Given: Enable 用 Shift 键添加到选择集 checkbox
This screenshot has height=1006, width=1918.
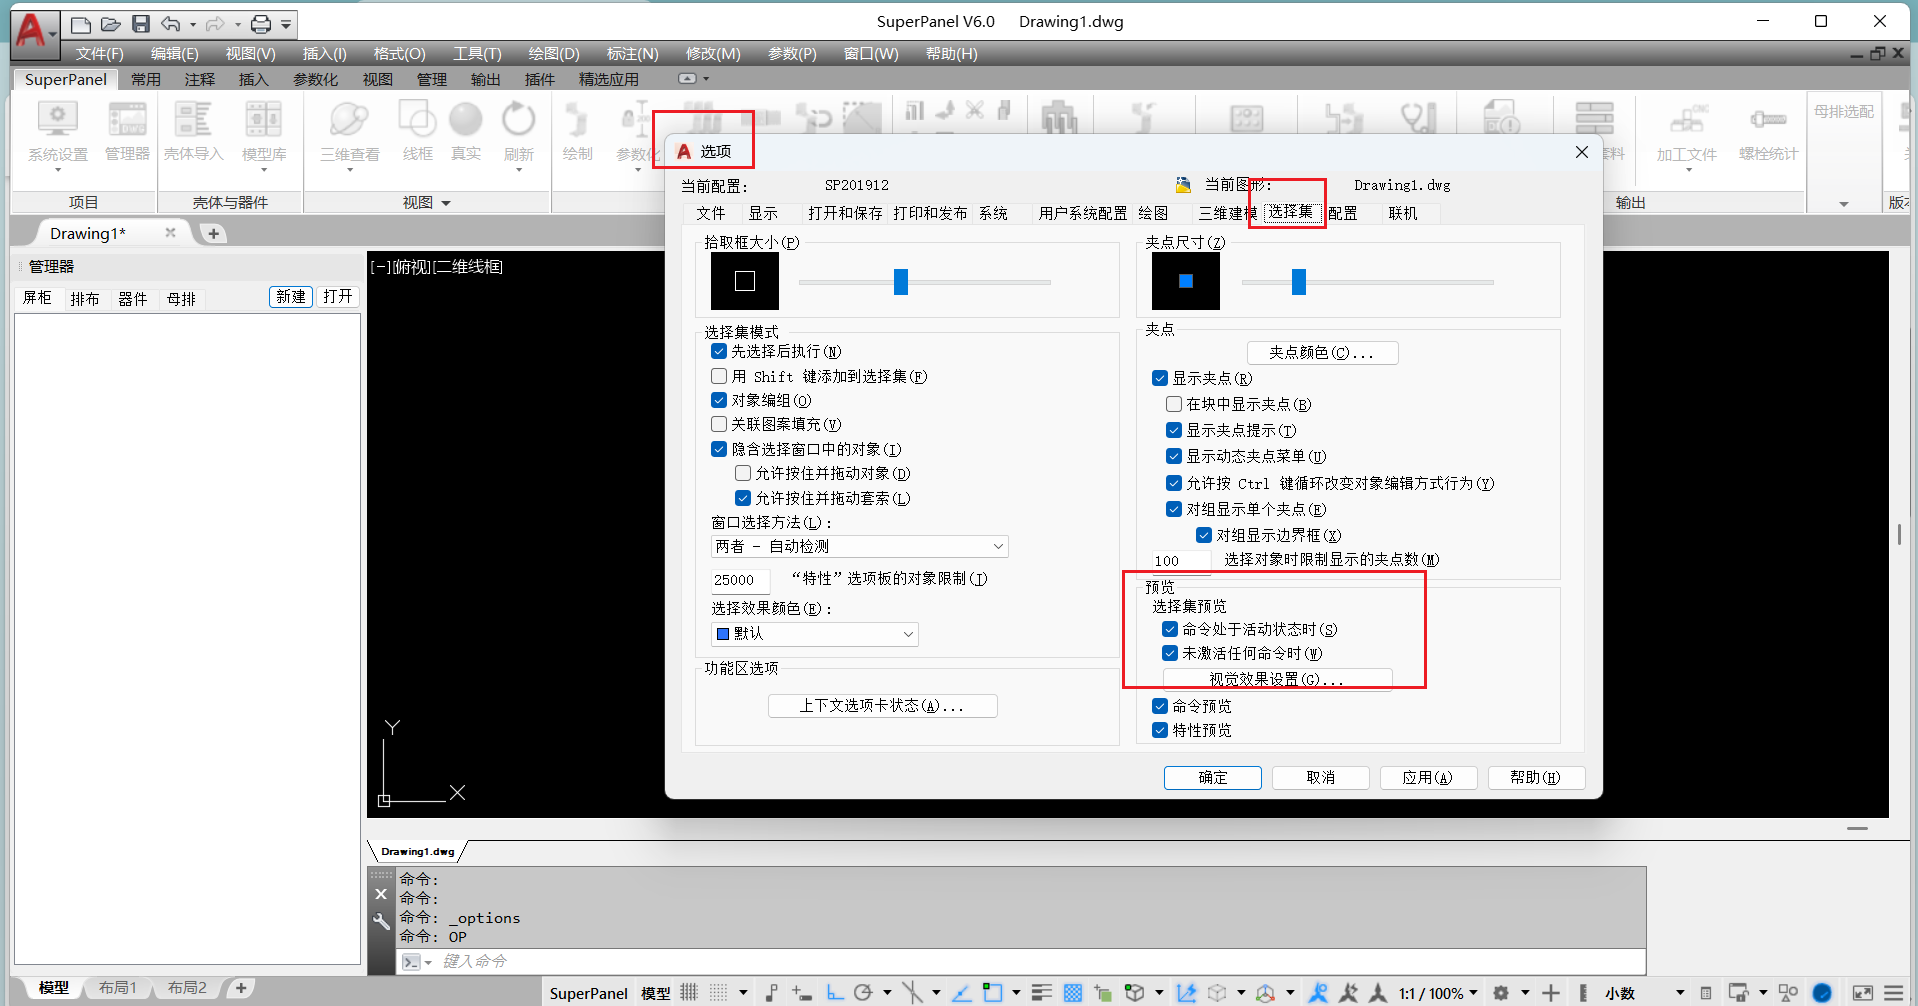Looking at the screenshot, I should pyautogui.click(x=719, y=376).
